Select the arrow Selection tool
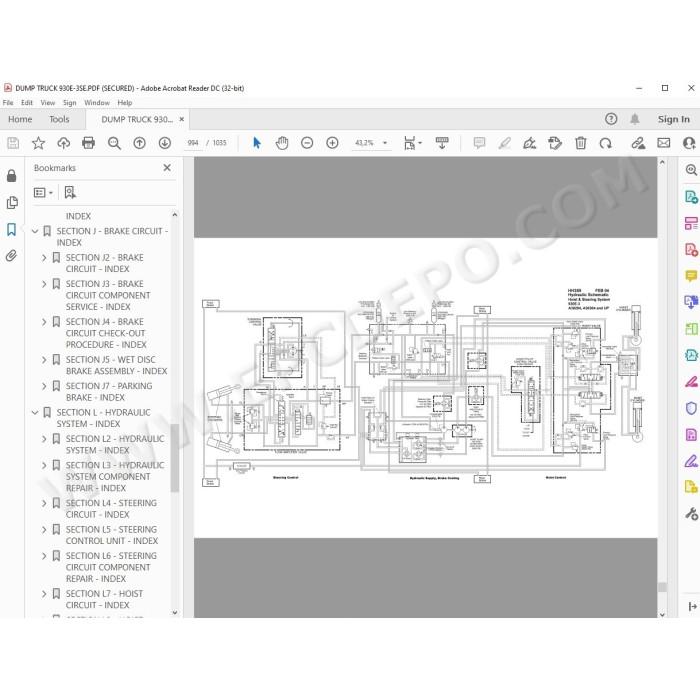 pos(257,143)
